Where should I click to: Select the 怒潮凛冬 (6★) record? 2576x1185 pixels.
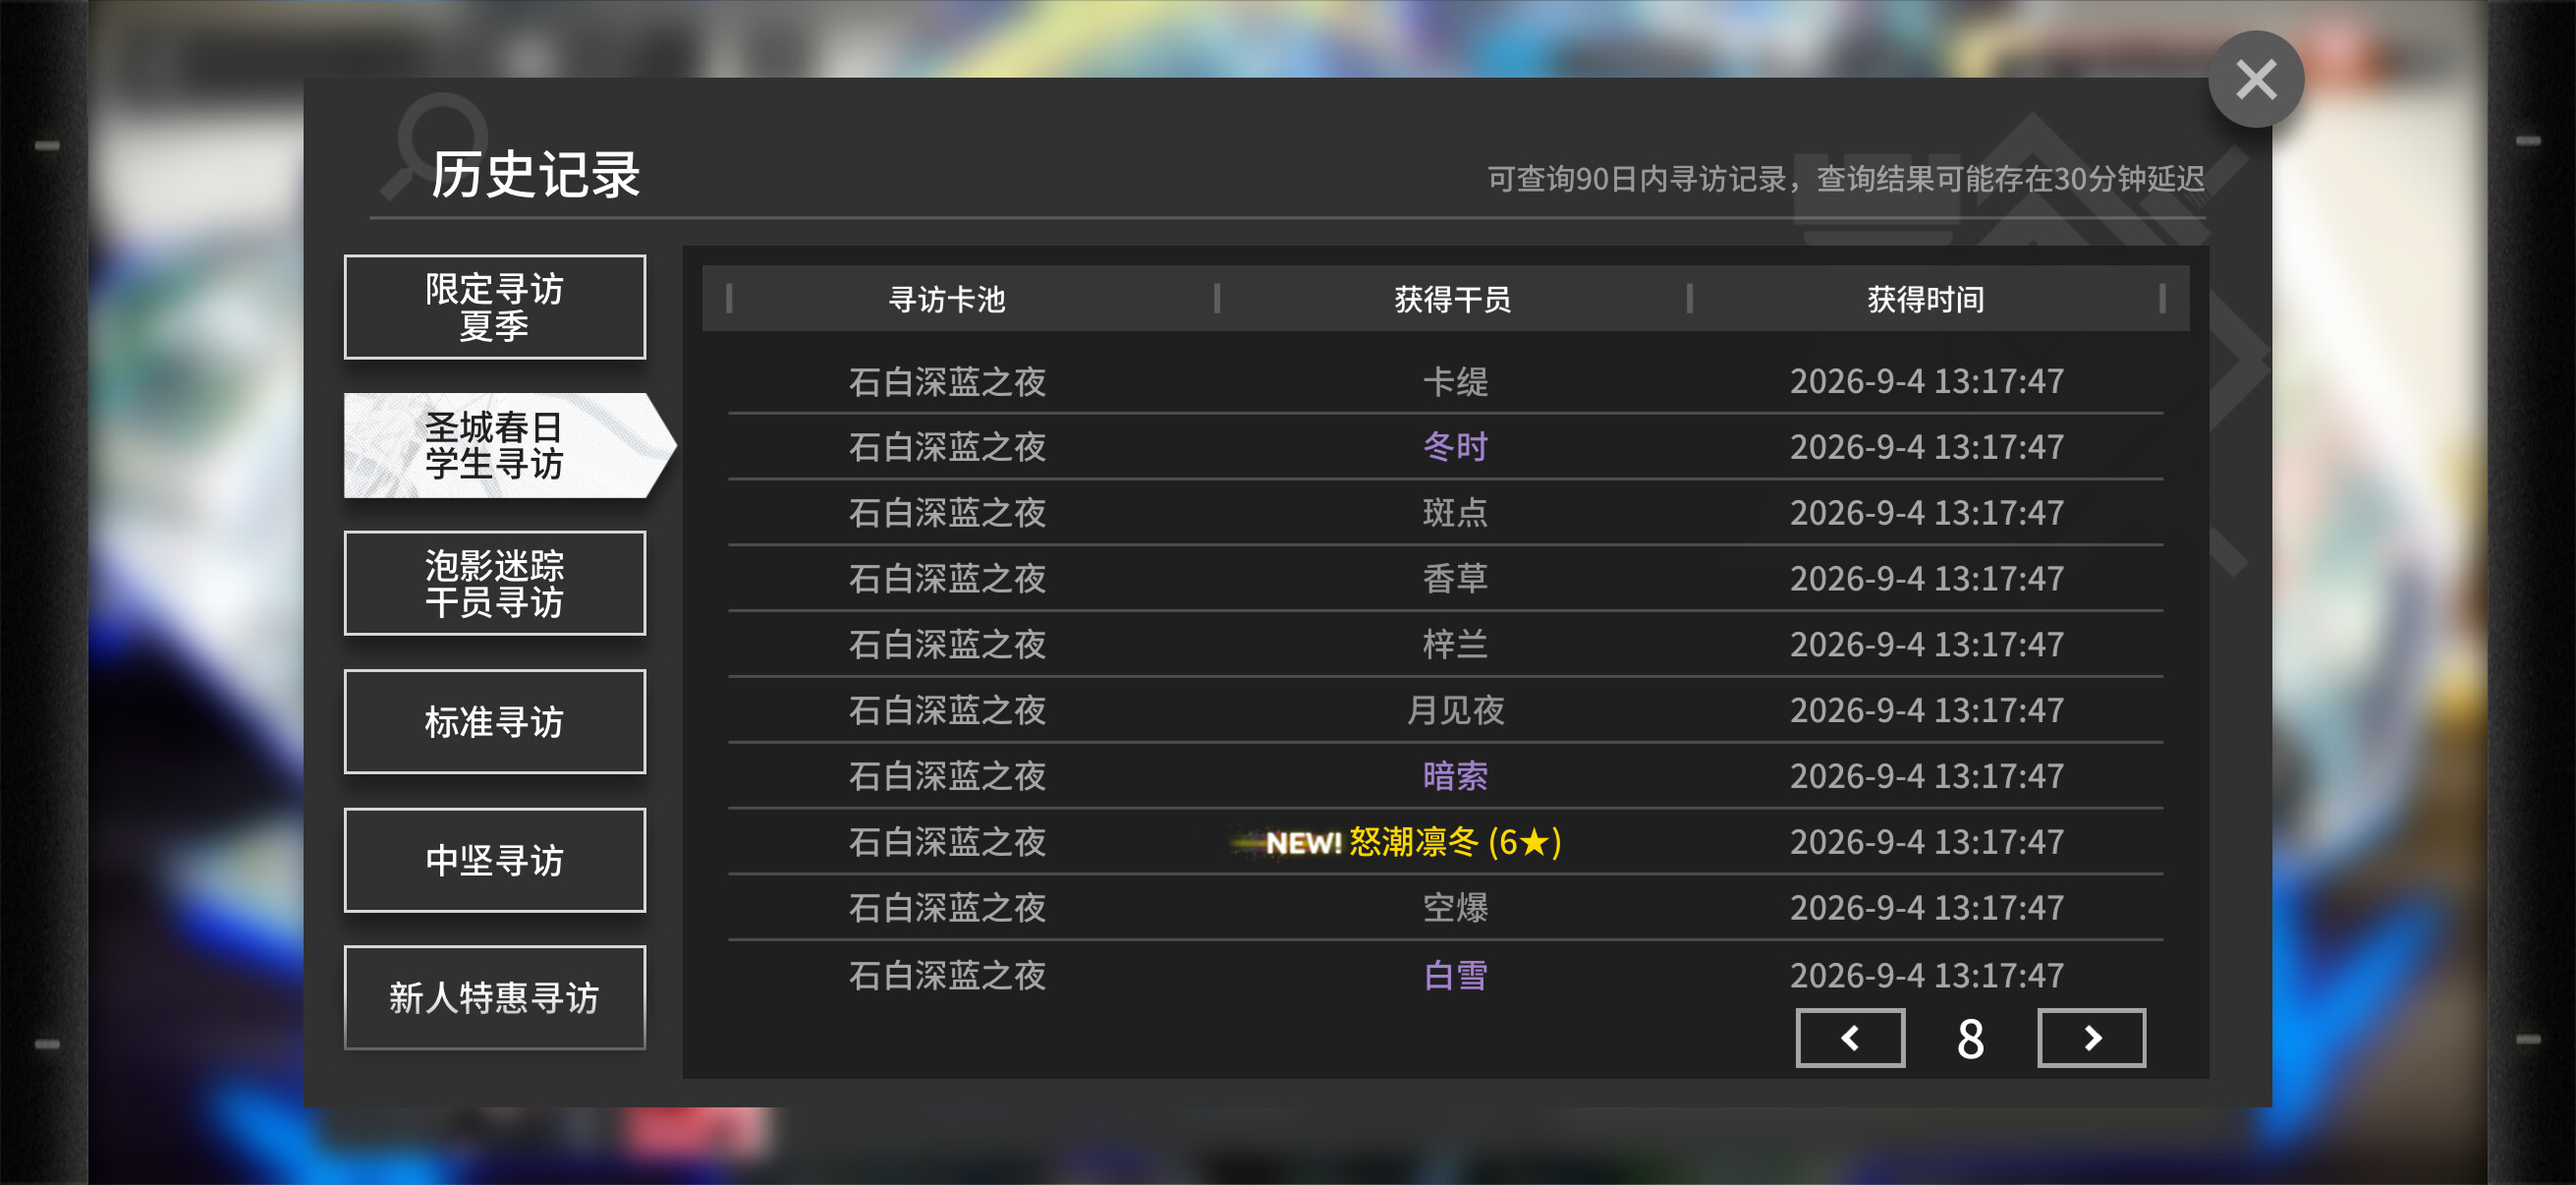point(1455,842)
